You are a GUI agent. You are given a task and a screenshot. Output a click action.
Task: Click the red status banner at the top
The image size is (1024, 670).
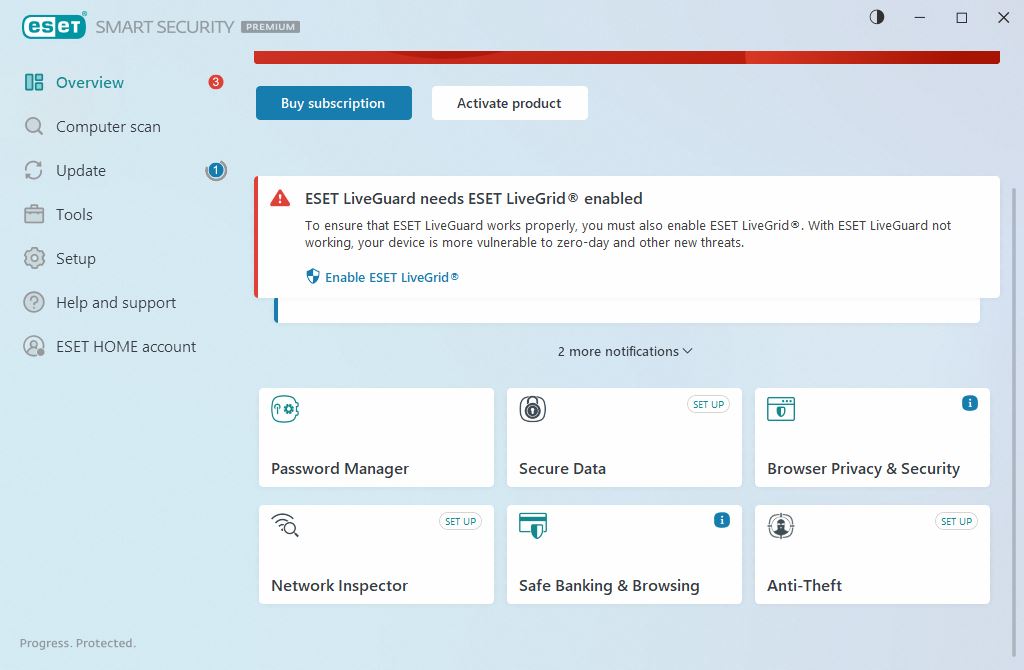point(627,57)
